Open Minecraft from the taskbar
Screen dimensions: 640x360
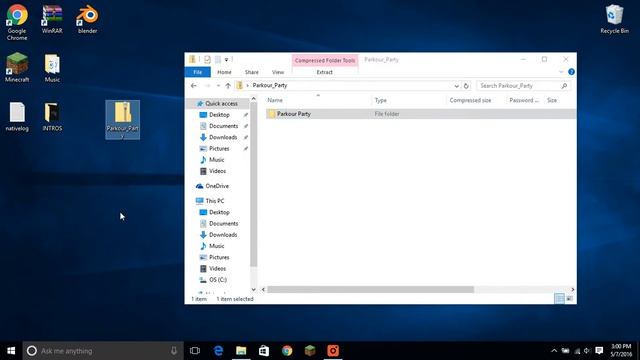coord(310,351)
